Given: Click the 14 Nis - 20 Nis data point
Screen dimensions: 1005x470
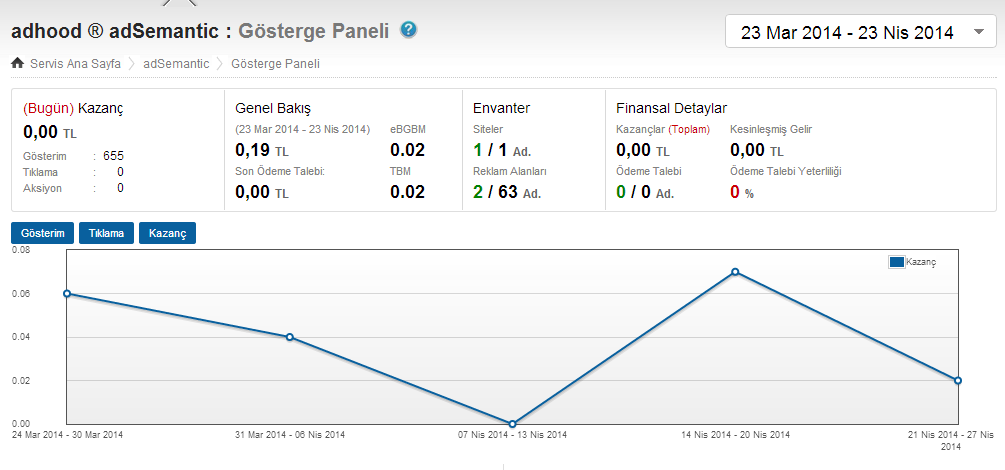Looking at the screenshot, I should [x=735, y=272].
